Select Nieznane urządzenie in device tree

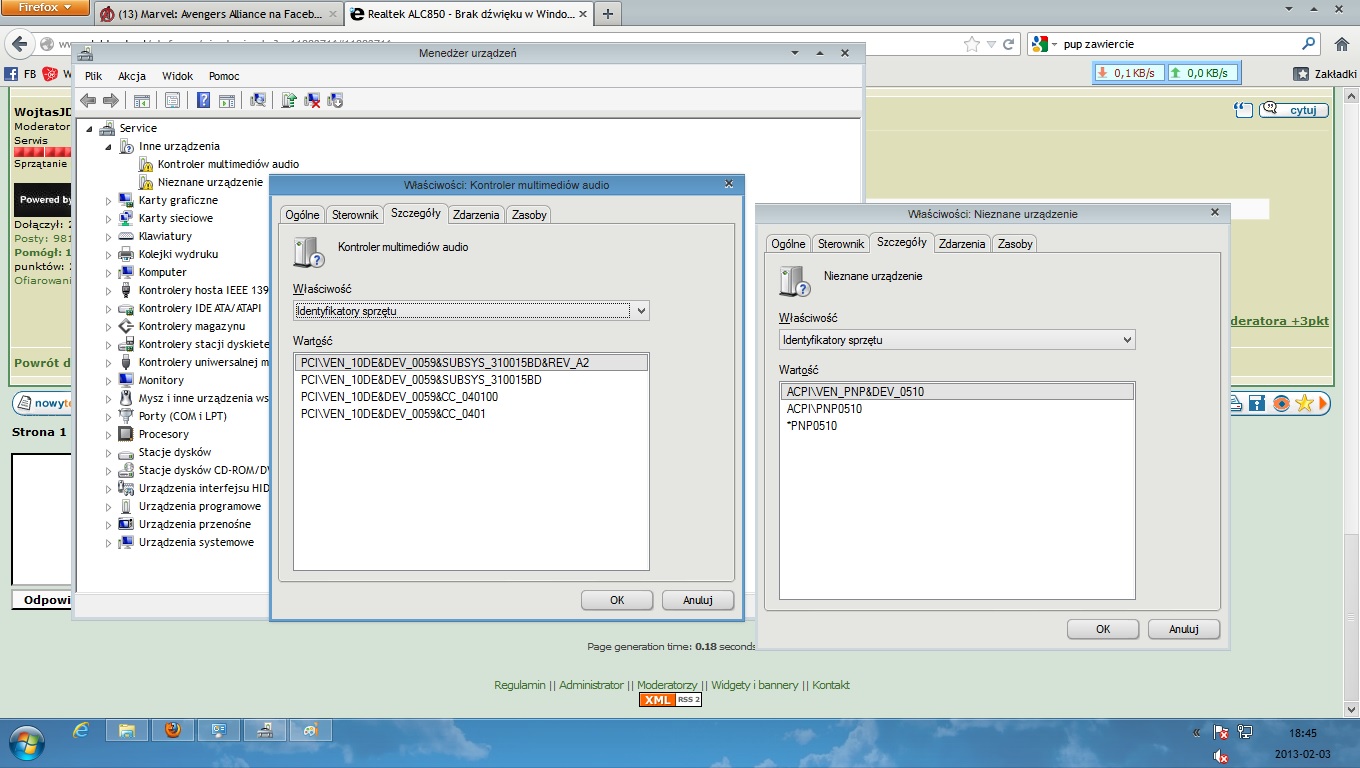coord(210,182)
